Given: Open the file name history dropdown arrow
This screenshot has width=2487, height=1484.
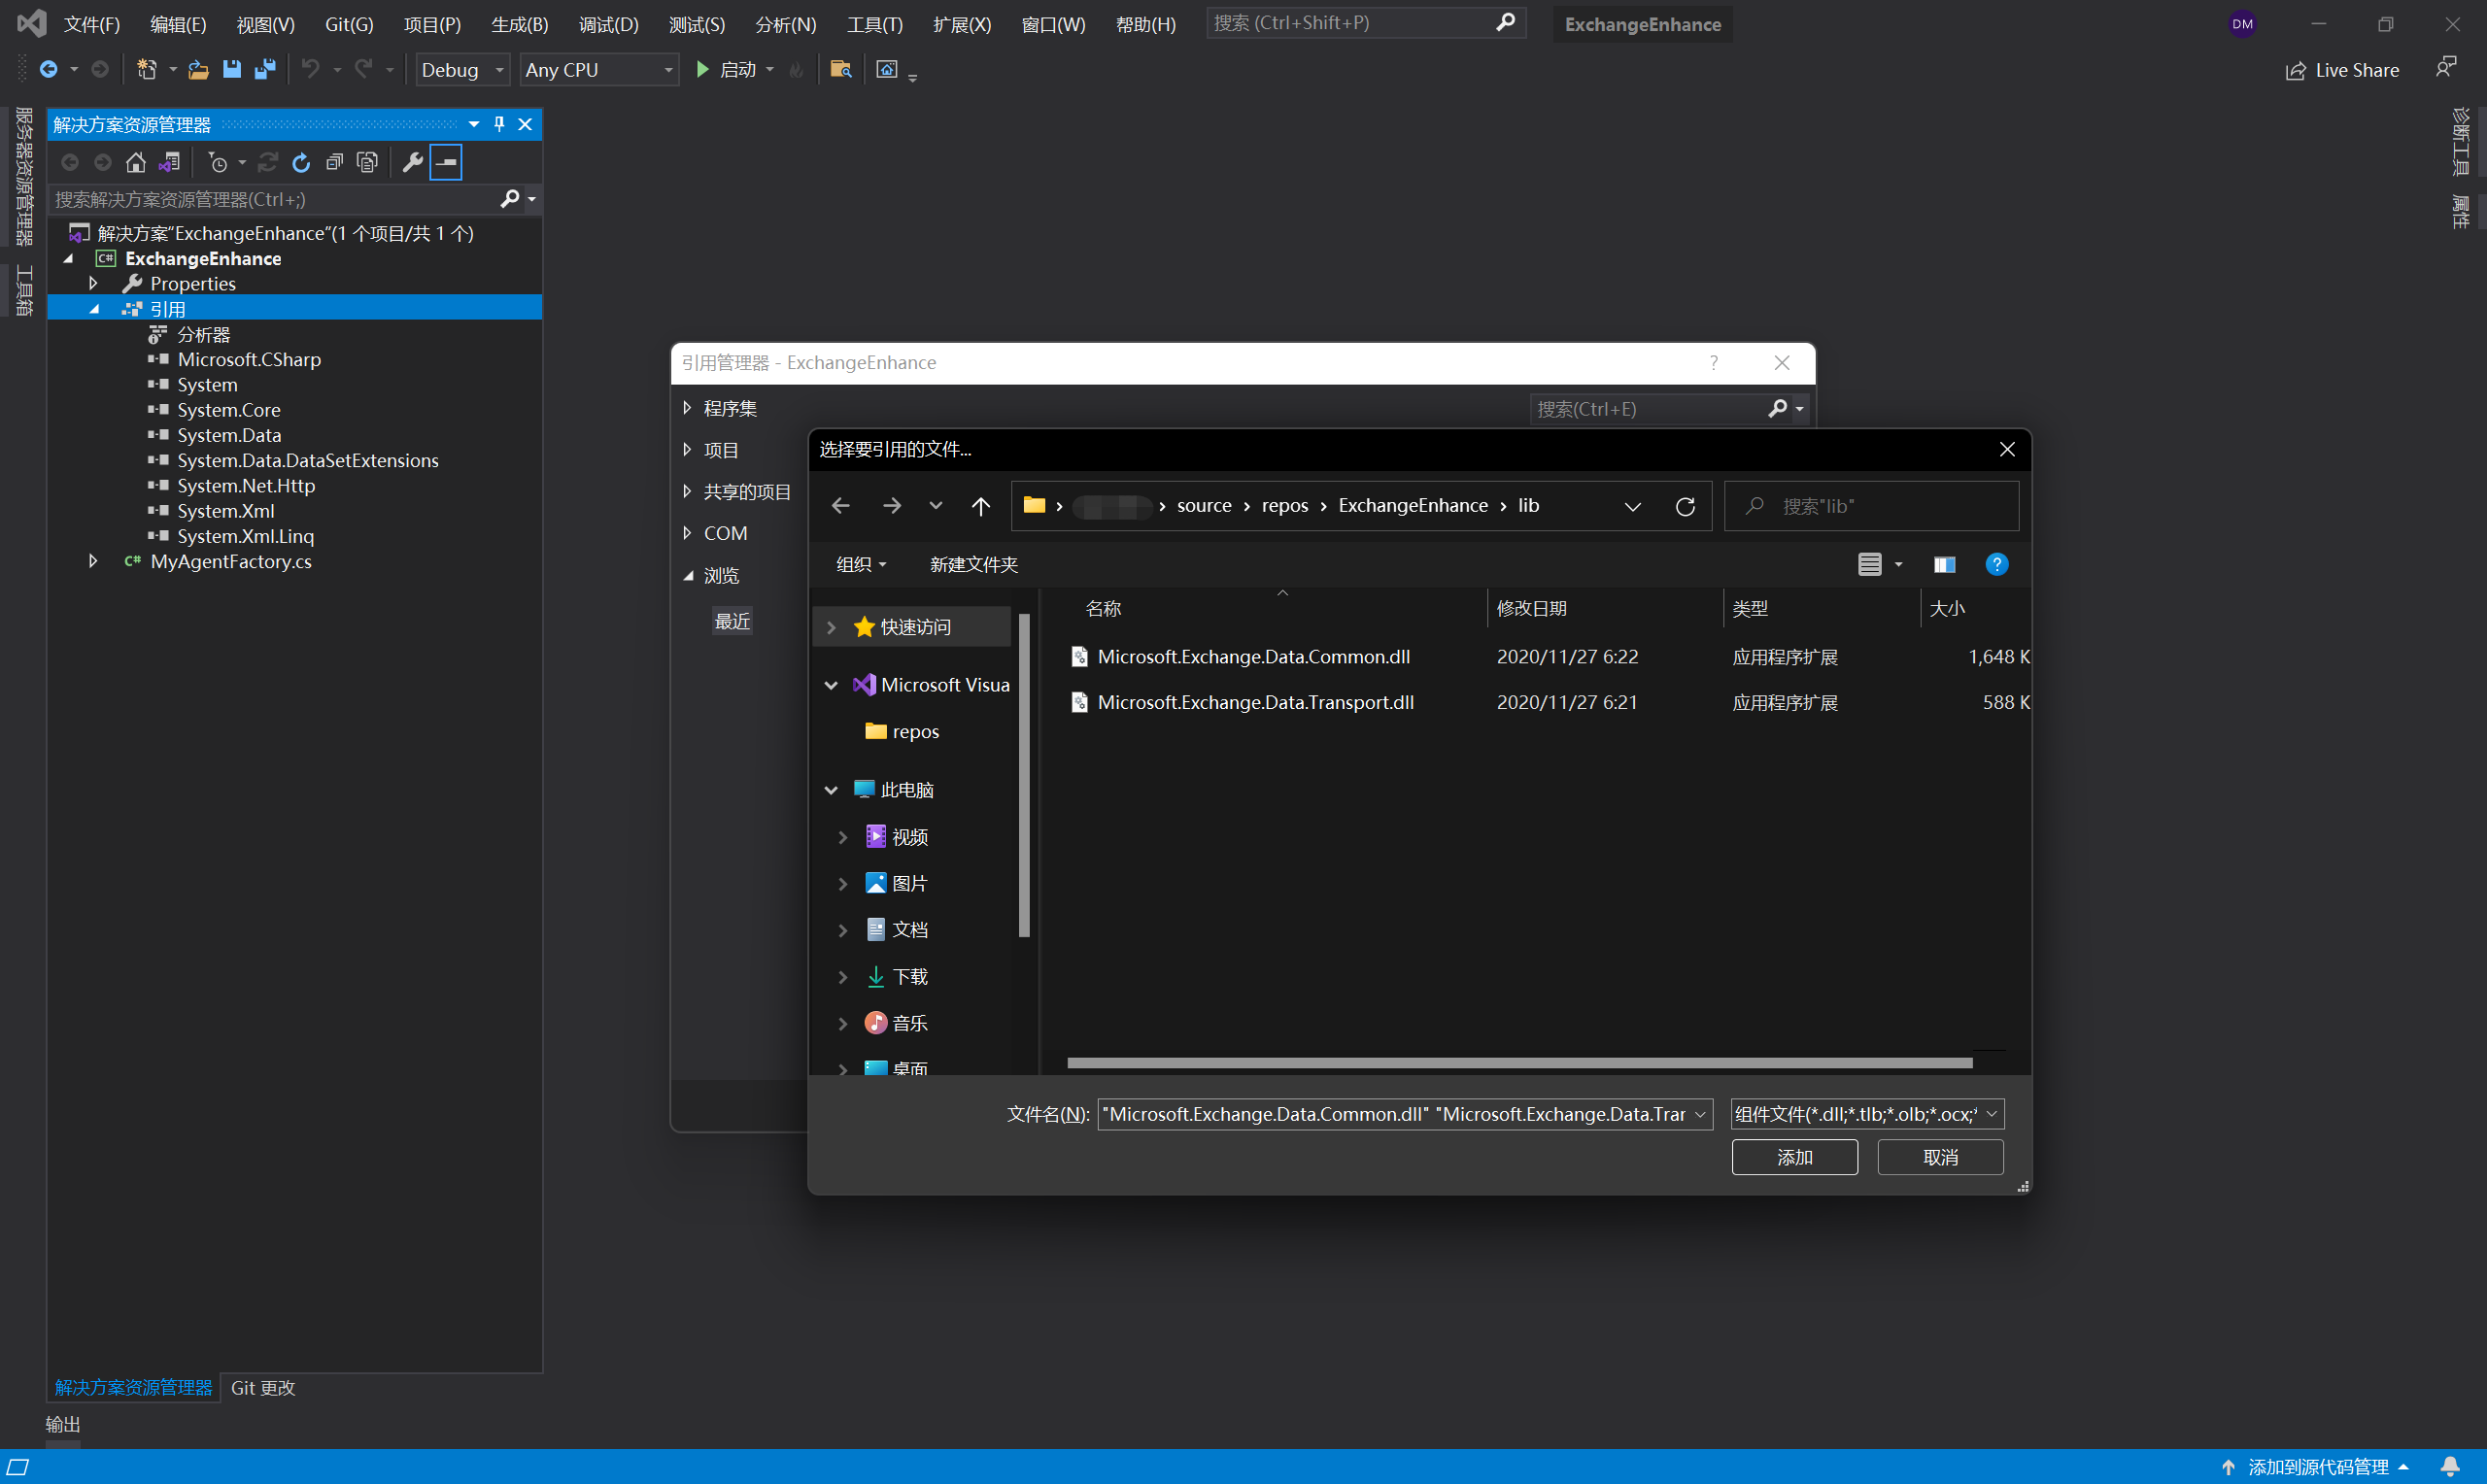Looking at the screenshot, I should point(1700,1114).
